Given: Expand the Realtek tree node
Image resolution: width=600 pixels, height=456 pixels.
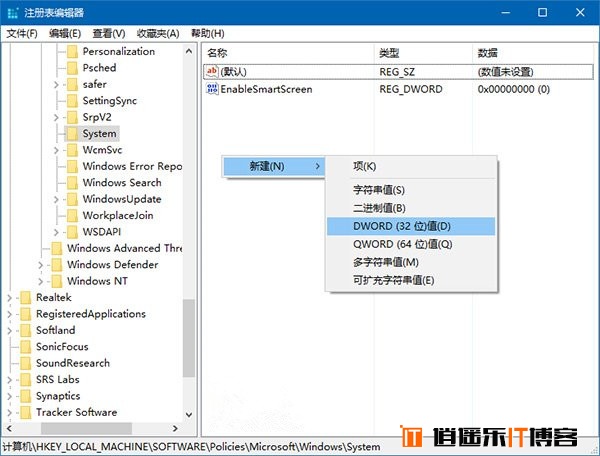Looking at the screenshot, I should coord(10,298).
